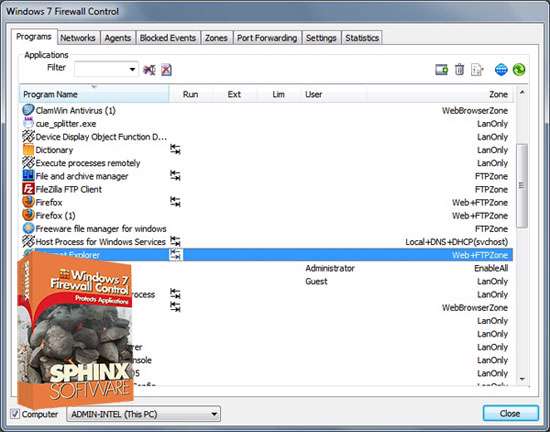This screenshot has width=550, height=432.
Task: Click the Firefox (1) row icon
Action: 28,215
